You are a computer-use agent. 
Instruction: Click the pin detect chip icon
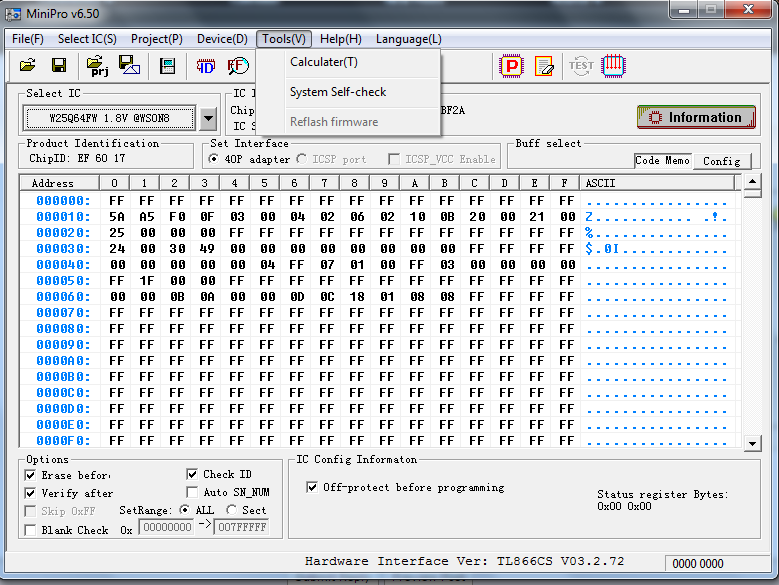tap(613, 66)
